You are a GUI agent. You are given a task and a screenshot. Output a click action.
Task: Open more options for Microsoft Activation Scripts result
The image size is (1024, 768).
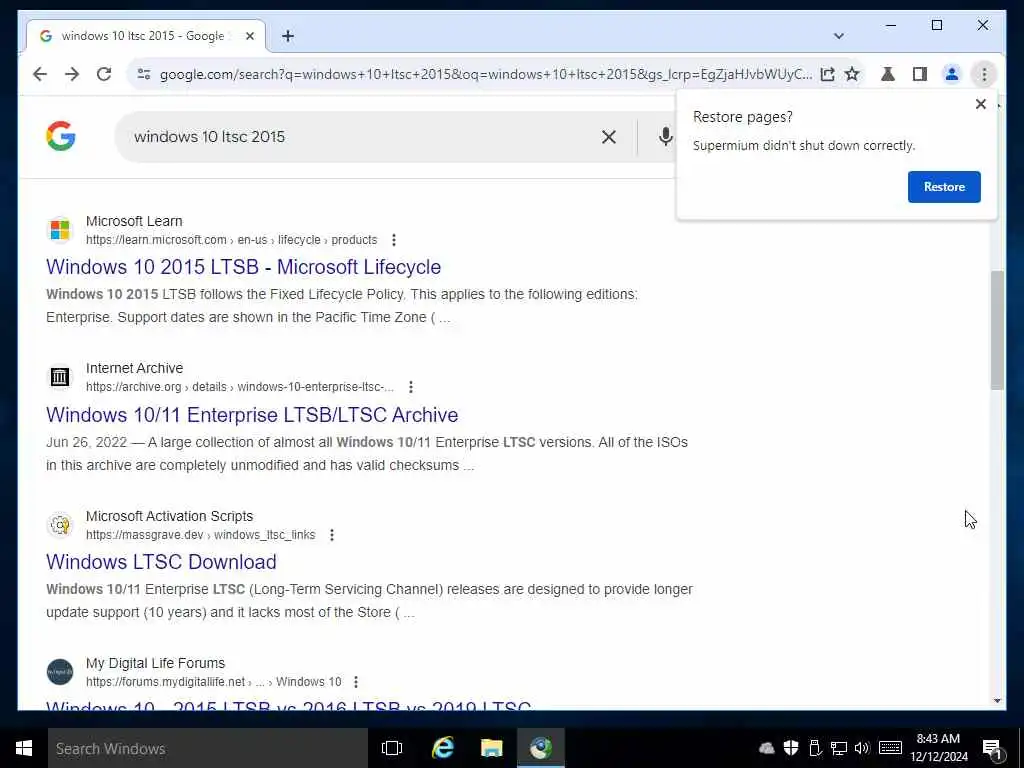pos(332,535)
